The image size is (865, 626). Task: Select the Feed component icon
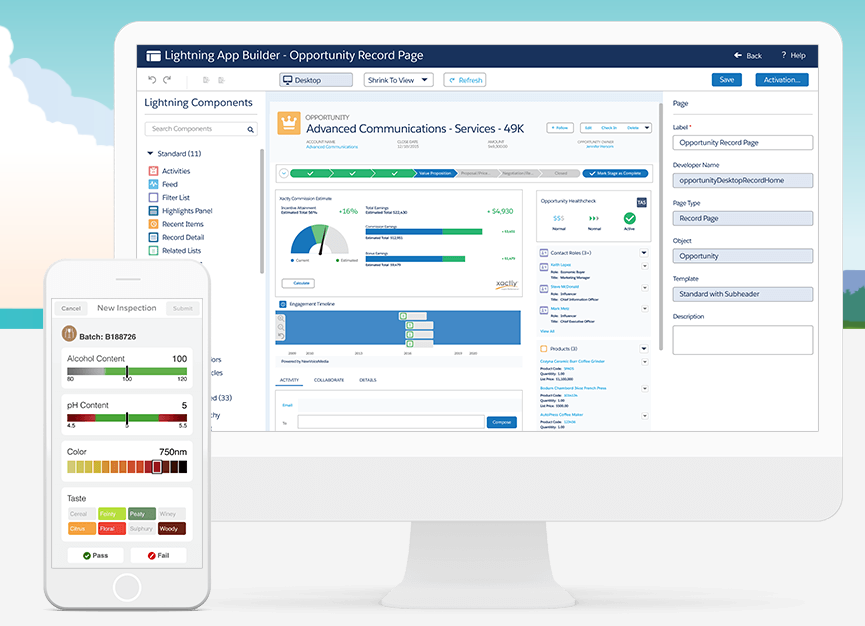153,184
